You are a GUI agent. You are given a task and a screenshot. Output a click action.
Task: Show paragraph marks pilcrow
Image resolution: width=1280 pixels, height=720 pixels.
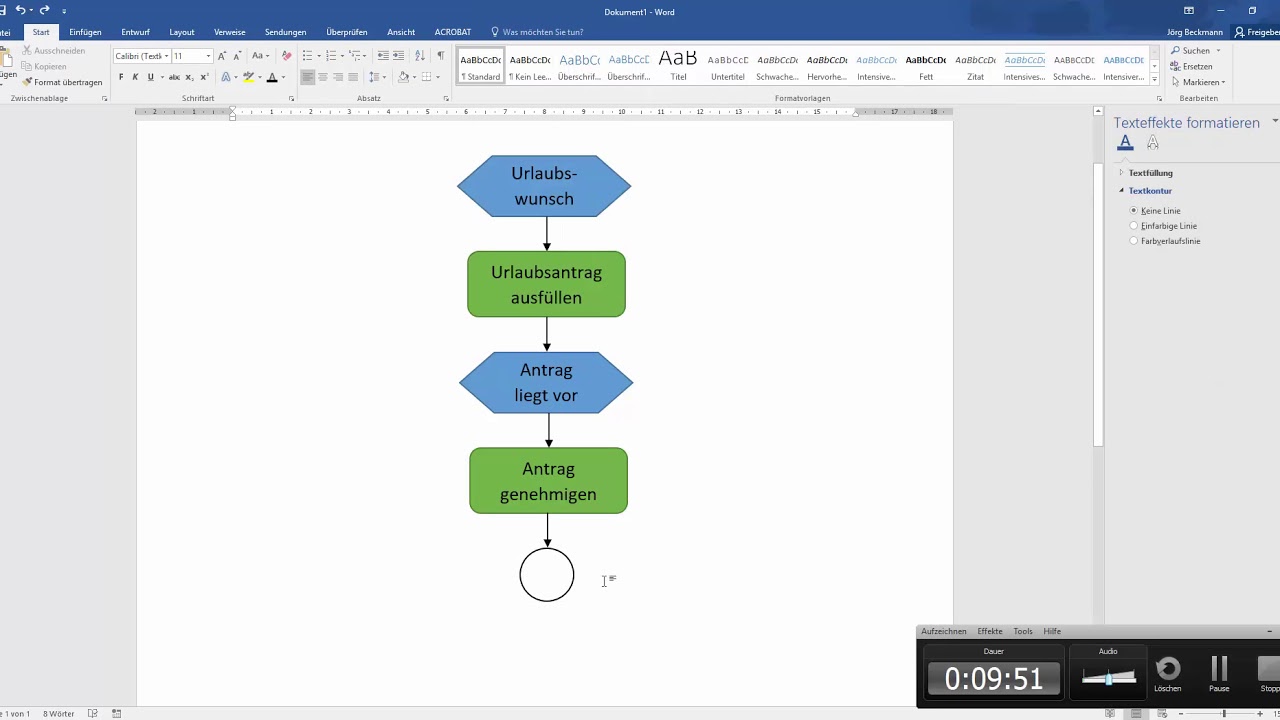click(440, 56)
